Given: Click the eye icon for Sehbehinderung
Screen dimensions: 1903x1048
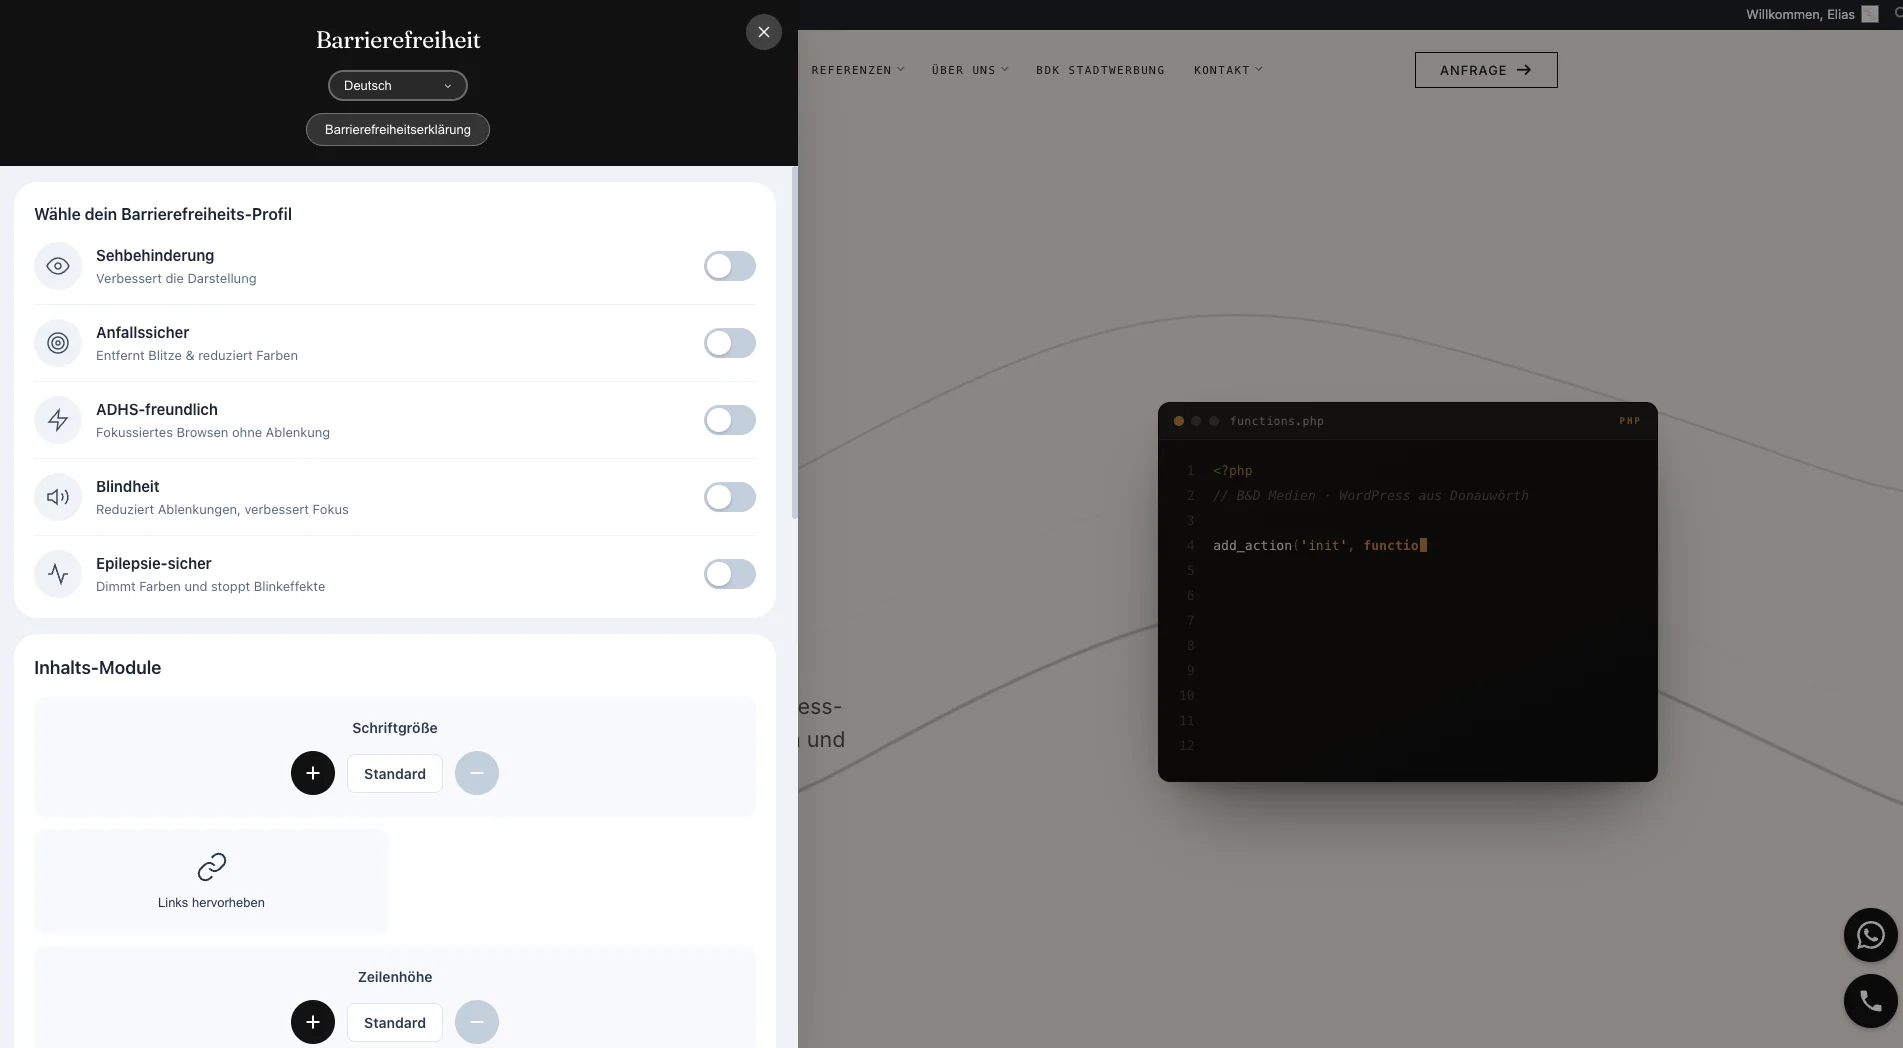Looking at the screenshot, I should point(58,266).
